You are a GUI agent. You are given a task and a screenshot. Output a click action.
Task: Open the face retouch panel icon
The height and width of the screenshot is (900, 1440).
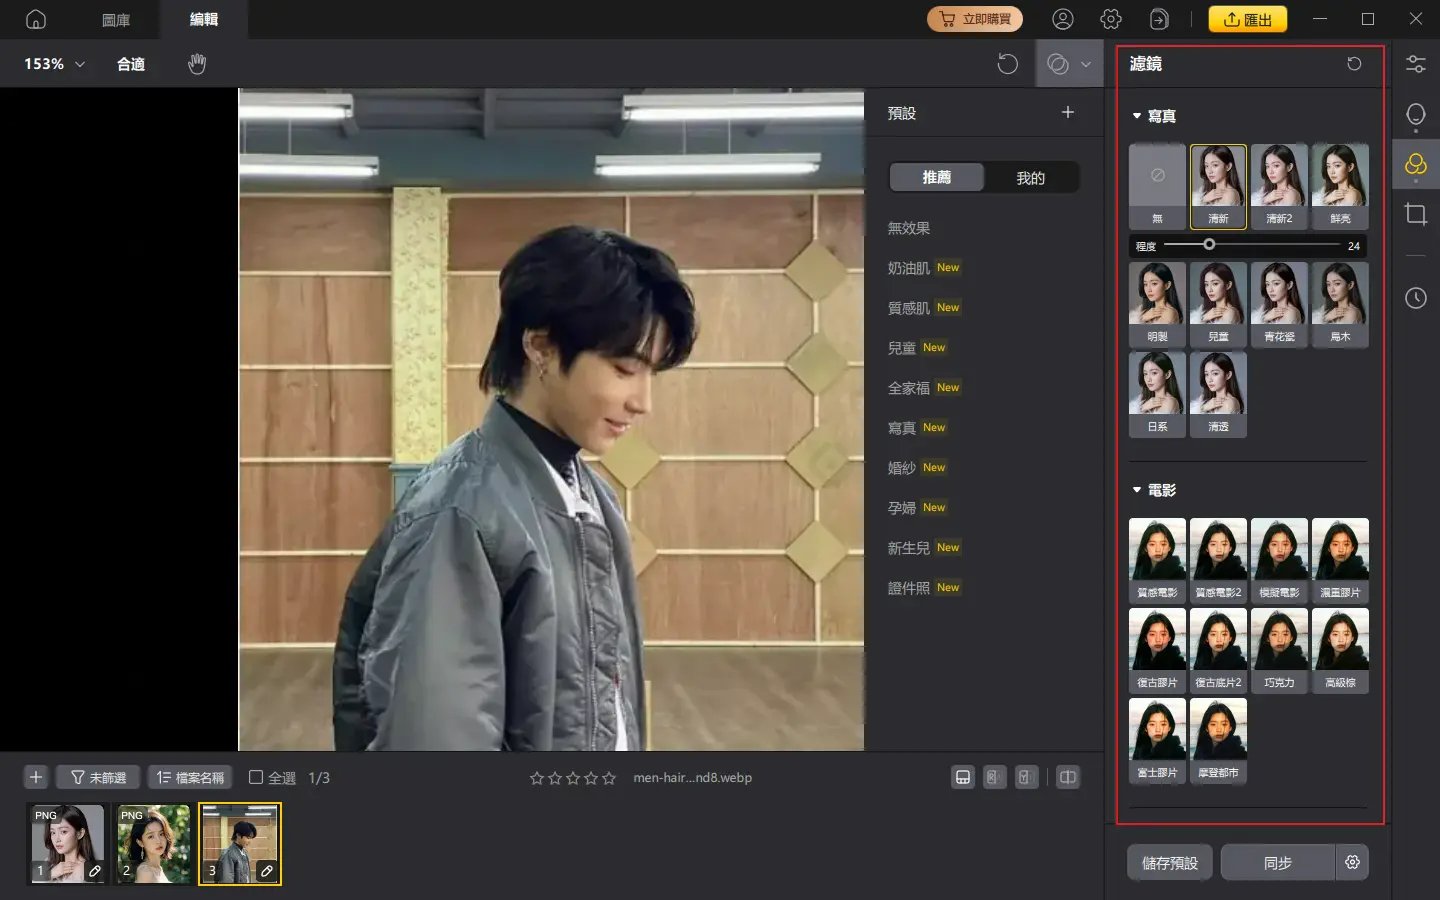(x=1415, y=115)
